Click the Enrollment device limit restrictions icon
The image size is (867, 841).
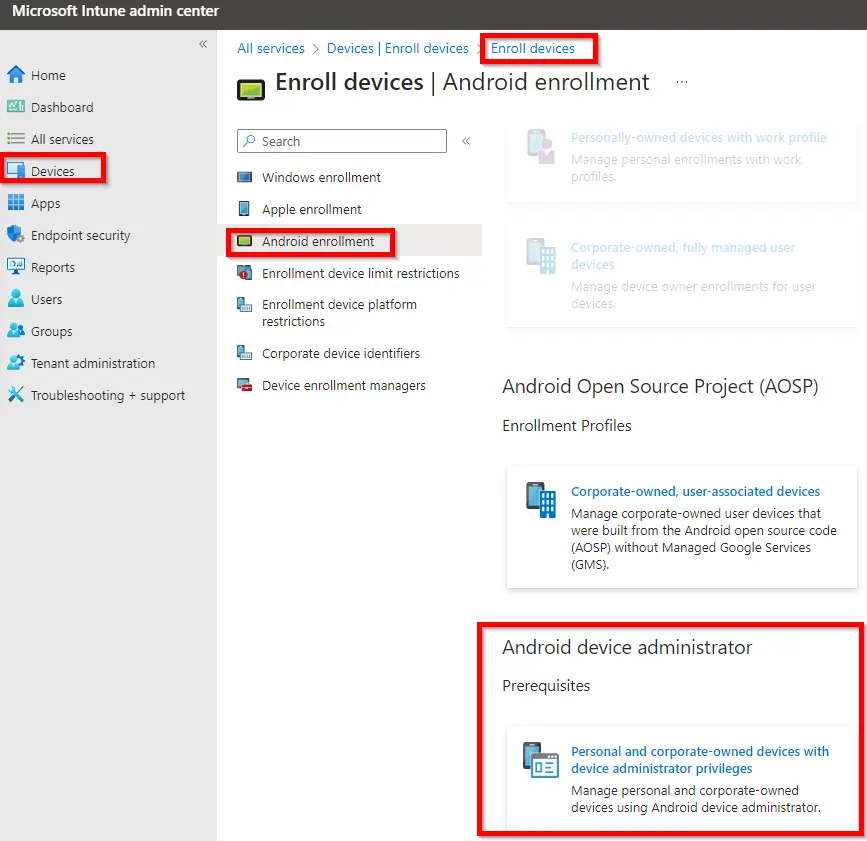click(x=244, y=273)
